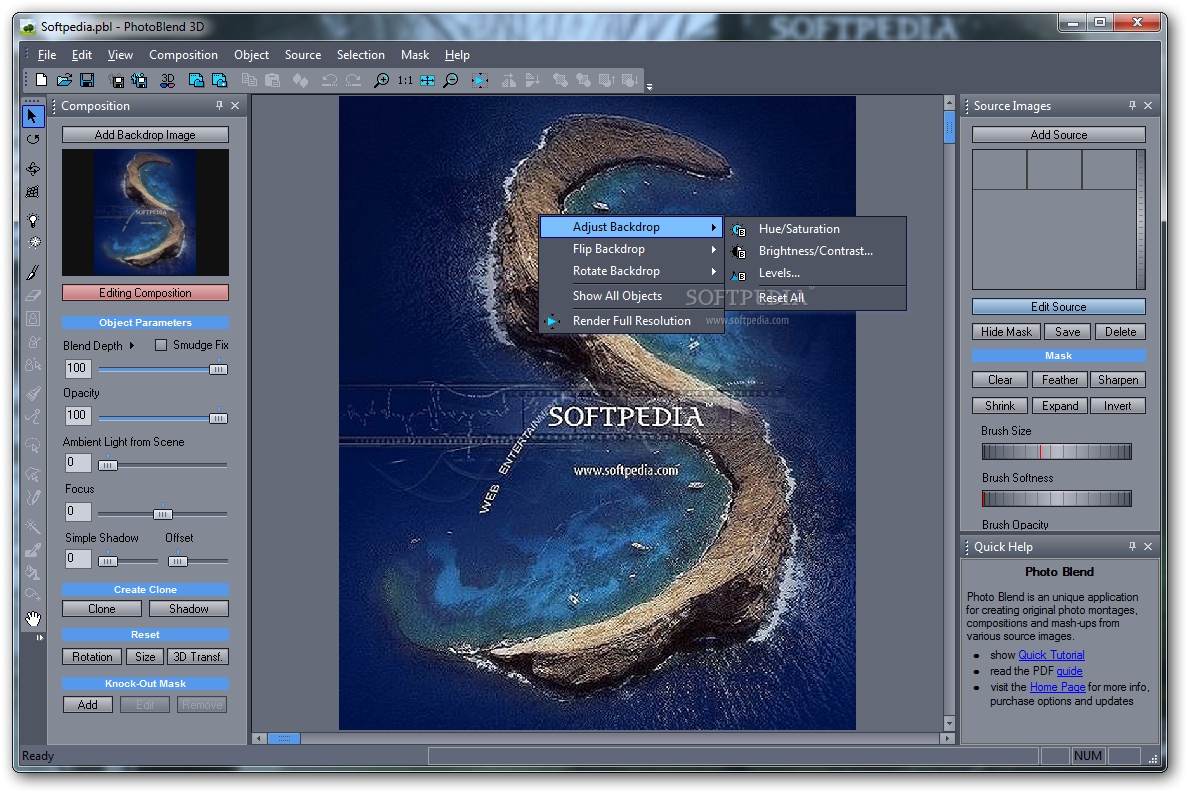
Task: Click the first blue backdrop icon
Action: tap(196, 80)
